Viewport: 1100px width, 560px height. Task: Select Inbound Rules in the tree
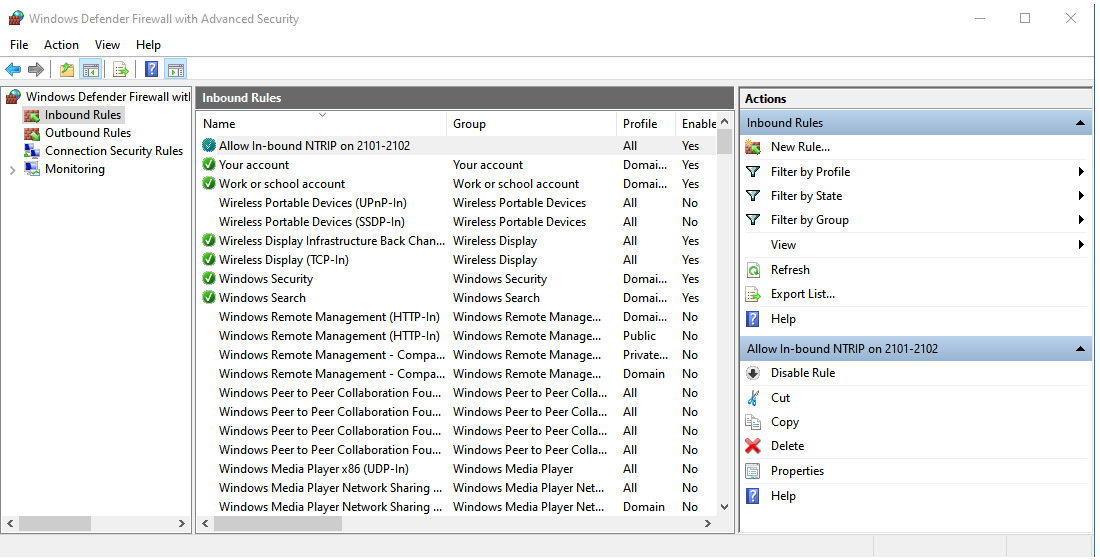pos(83,115)
